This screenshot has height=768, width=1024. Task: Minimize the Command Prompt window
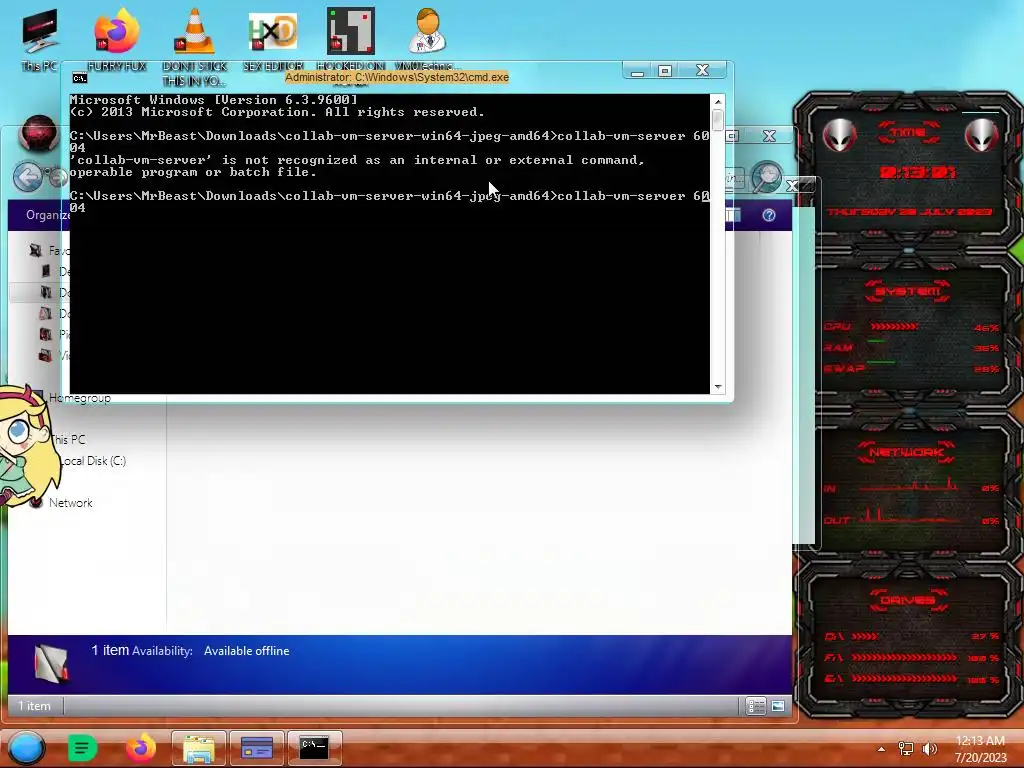point(637,71)
